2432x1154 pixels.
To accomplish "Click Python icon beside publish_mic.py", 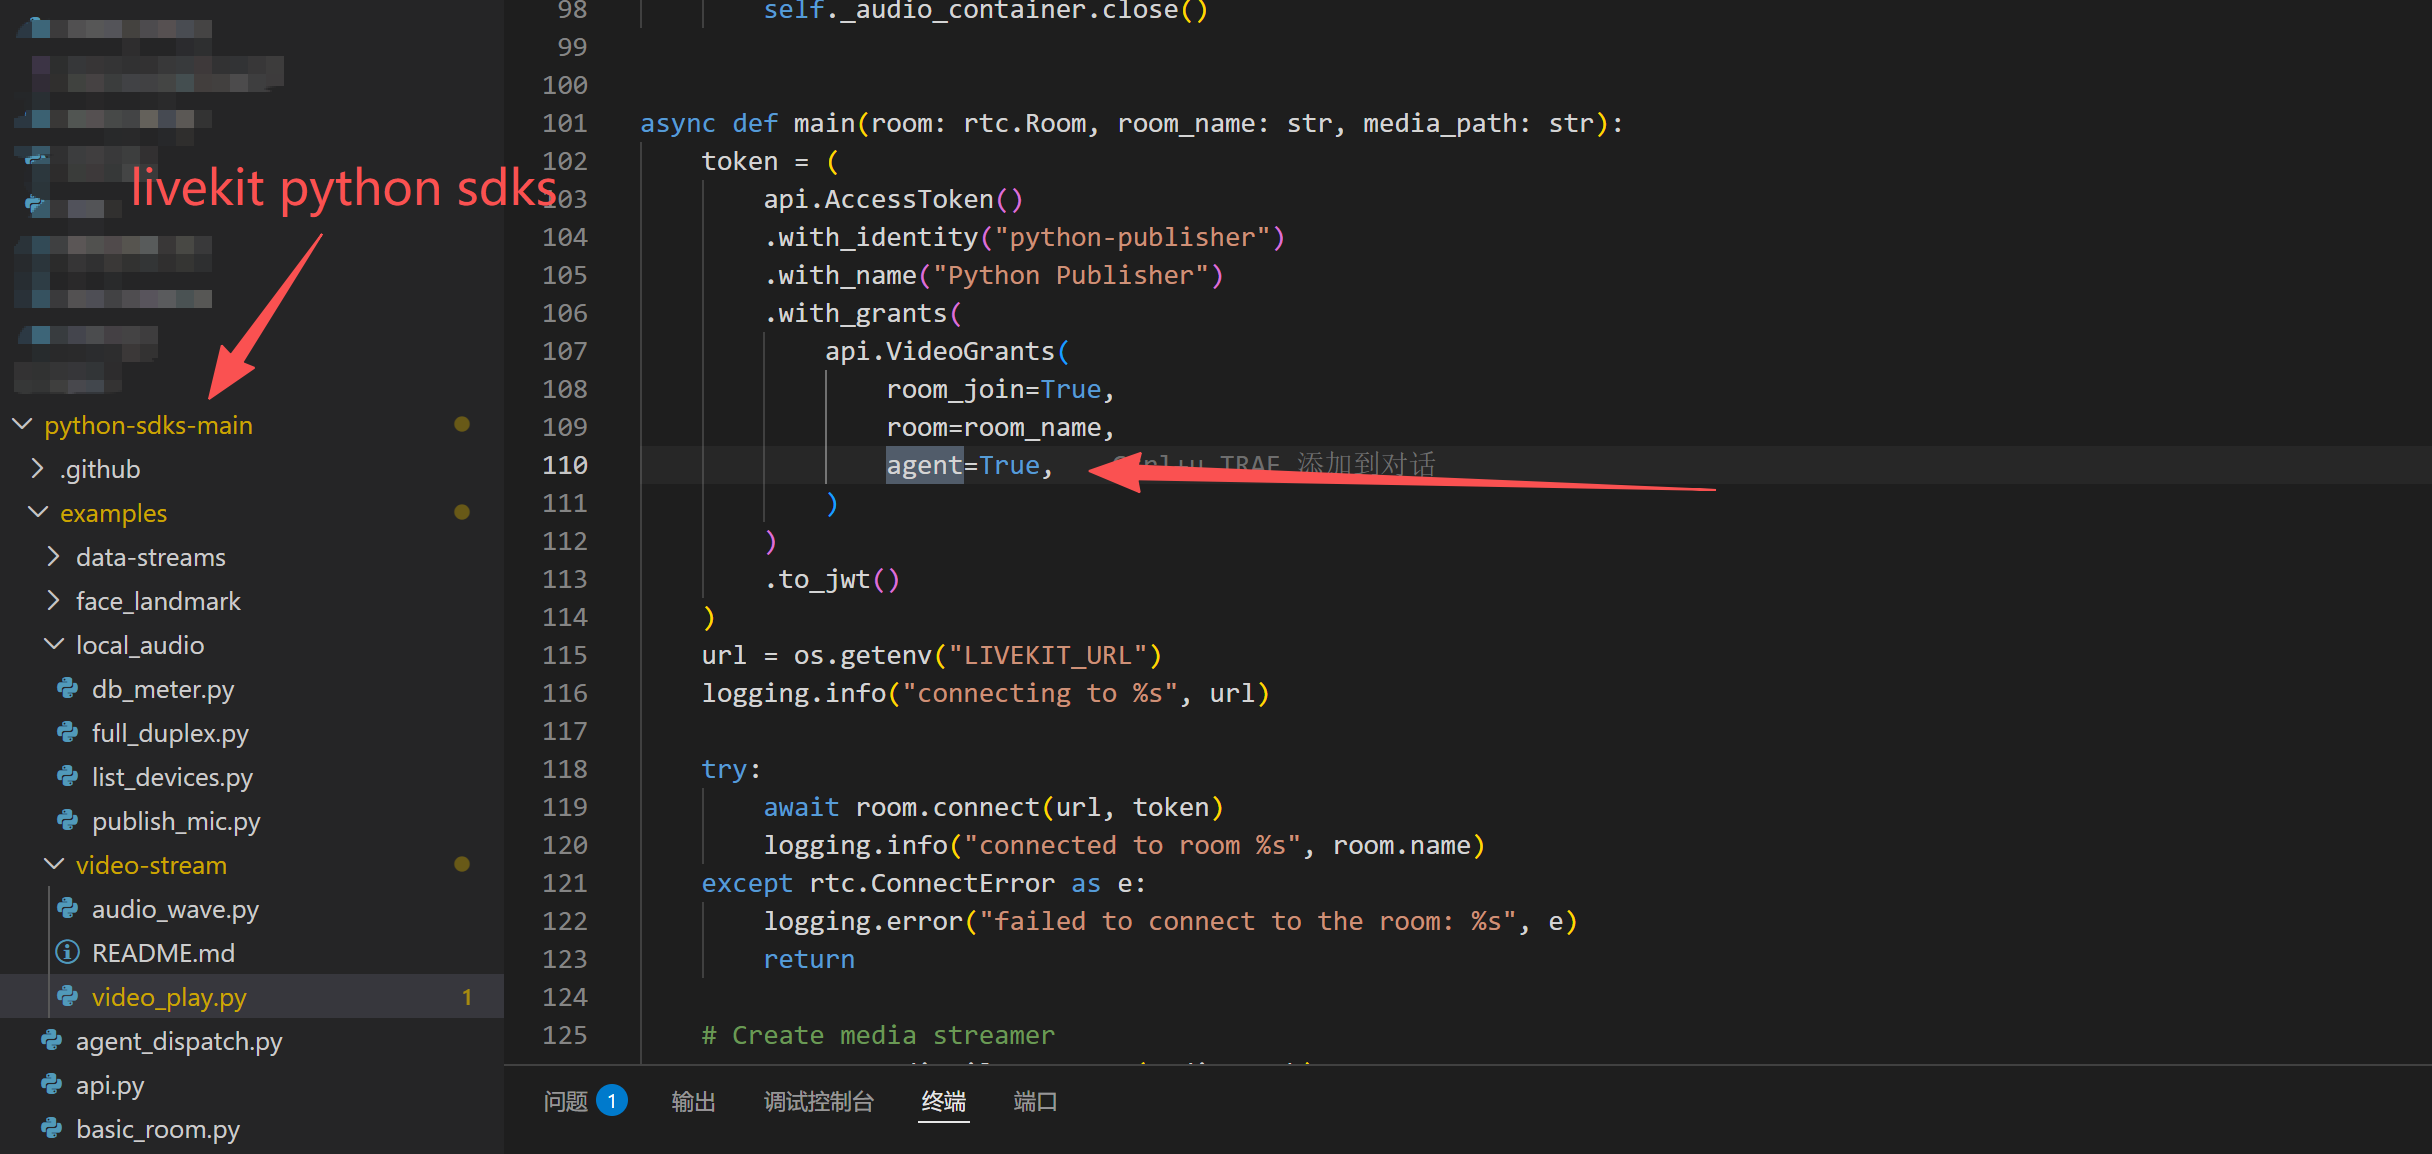I will coord(68,821).
